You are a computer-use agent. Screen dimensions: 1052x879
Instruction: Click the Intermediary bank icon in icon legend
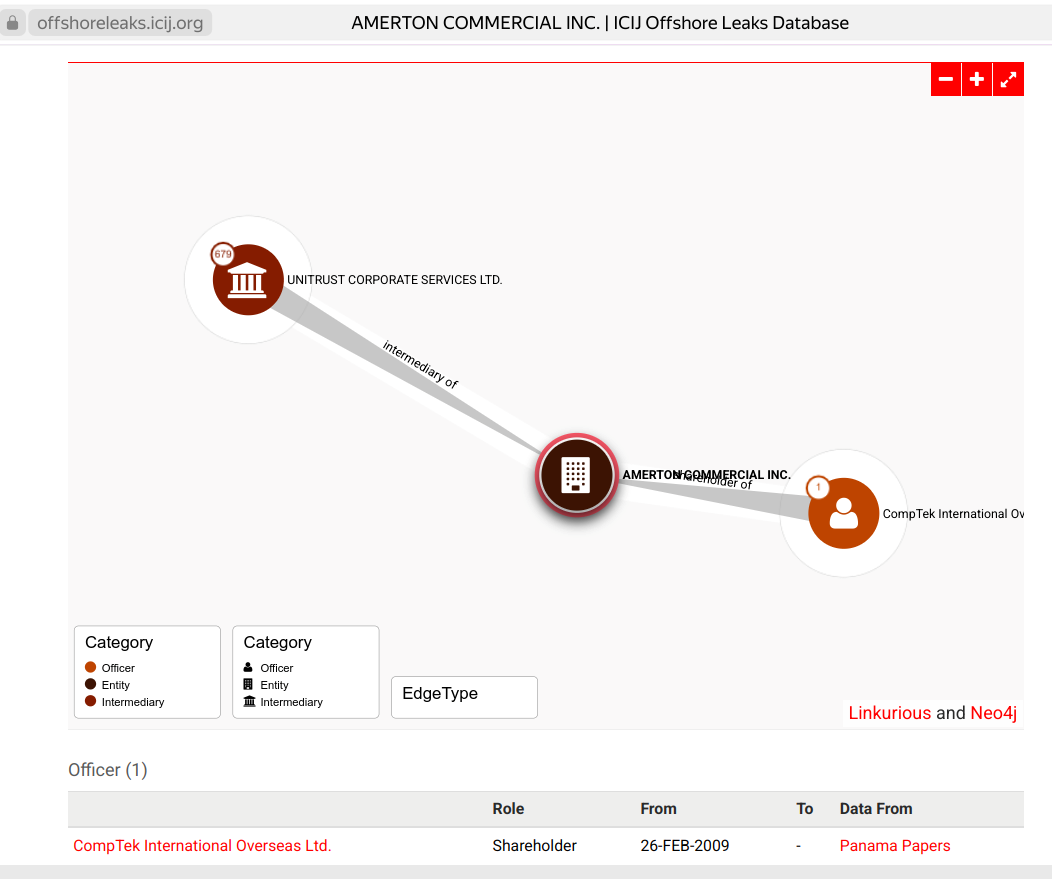[249, 701]
